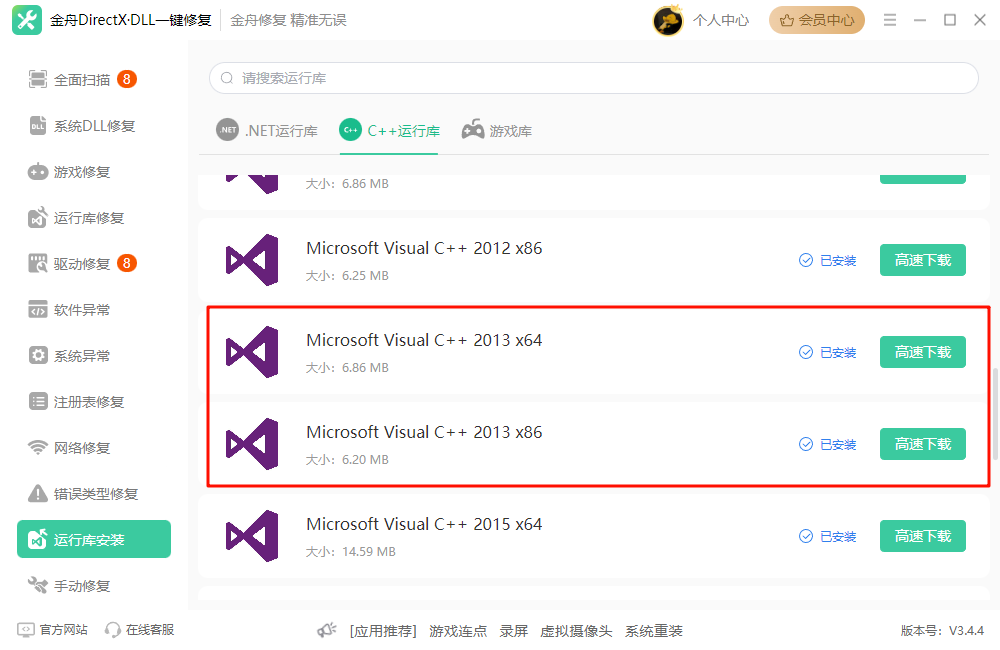Viewport: 1000px width, 650px height.
Task: Download Visual C++ 2013 x64 via 高速下载
Action: pyautogui.click(x=922, y=352)
